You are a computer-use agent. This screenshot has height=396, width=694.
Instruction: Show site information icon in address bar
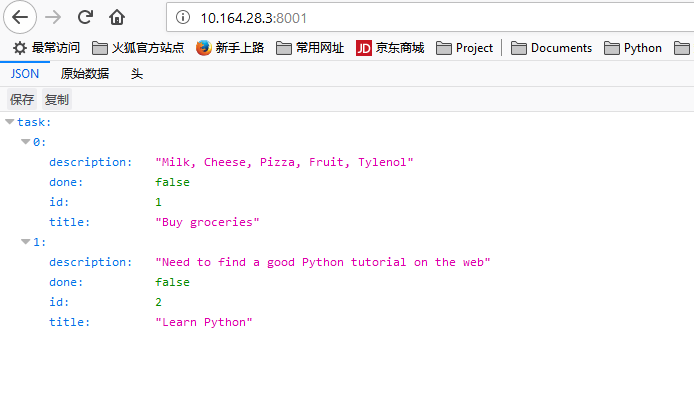pos(183,17)
